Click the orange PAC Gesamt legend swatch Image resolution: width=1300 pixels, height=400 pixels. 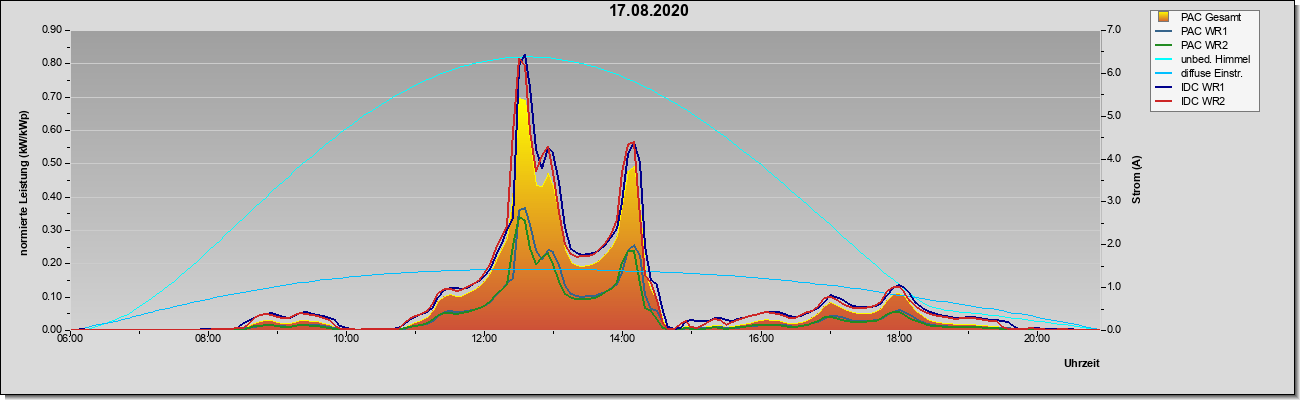[1164, 16]
